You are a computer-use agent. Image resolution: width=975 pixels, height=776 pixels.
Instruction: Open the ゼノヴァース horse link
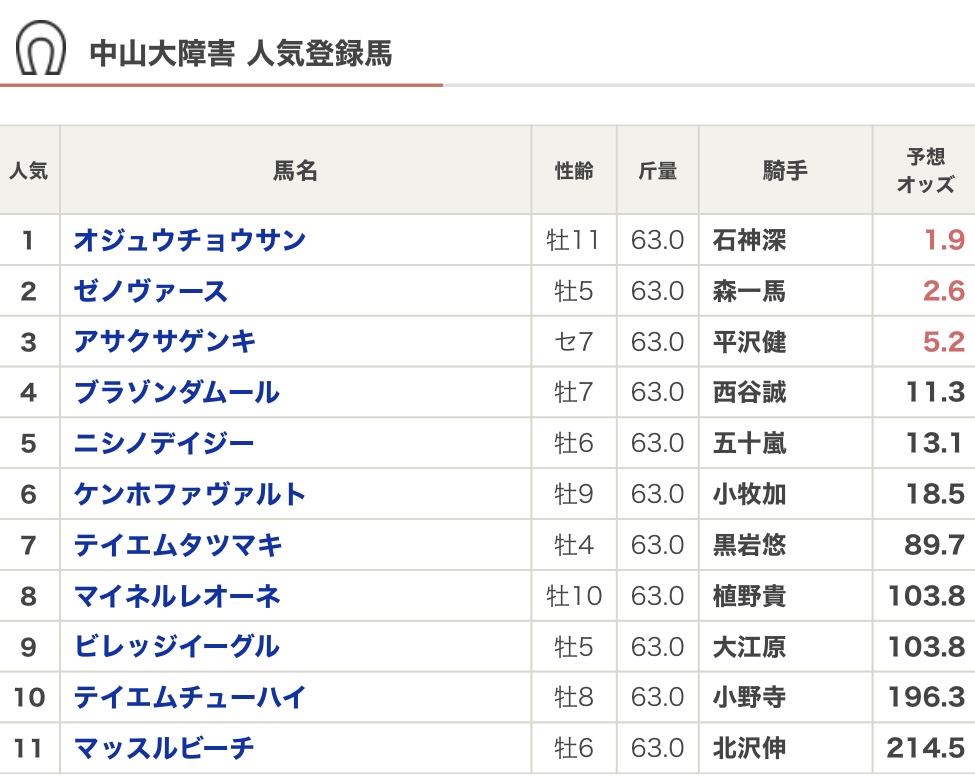point(150,291)
